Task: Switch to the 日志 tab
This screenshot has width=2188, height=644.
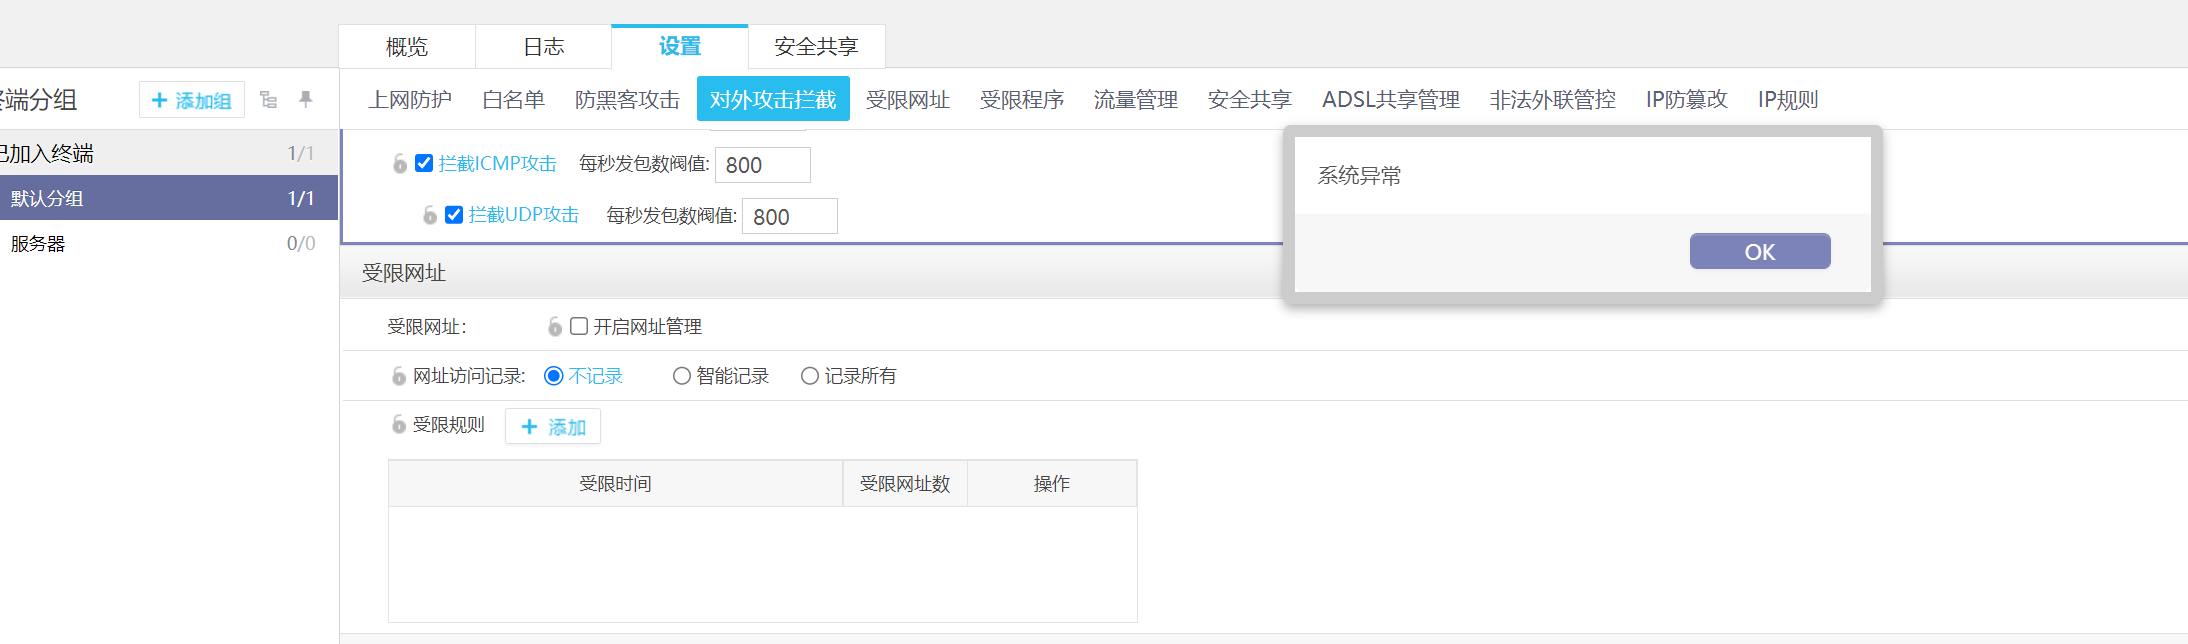Action: (543, 47)
